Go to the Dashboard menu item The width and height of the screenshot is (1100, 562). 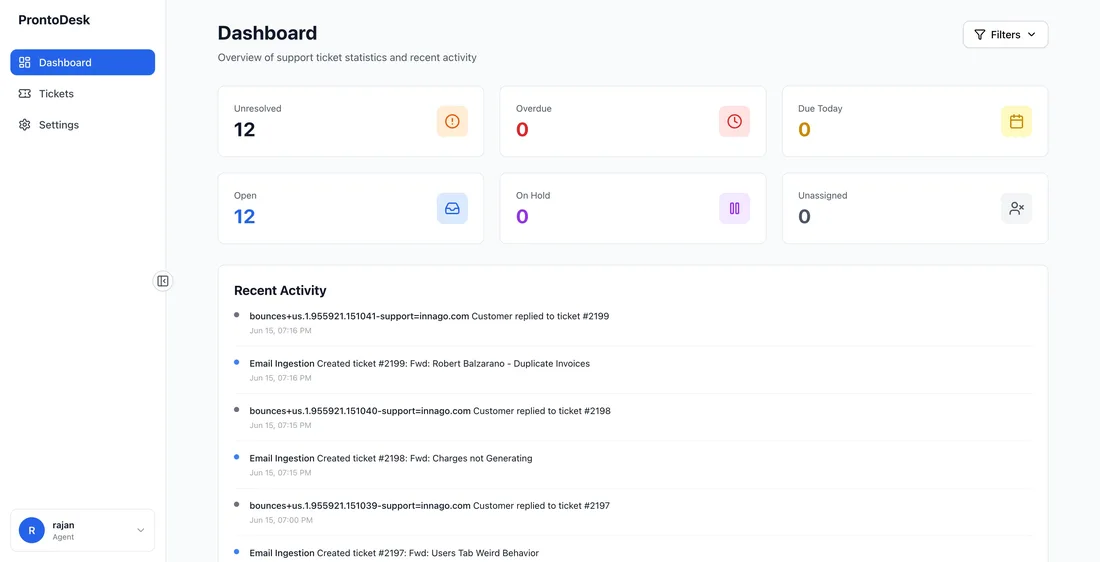tap(83, 62)
